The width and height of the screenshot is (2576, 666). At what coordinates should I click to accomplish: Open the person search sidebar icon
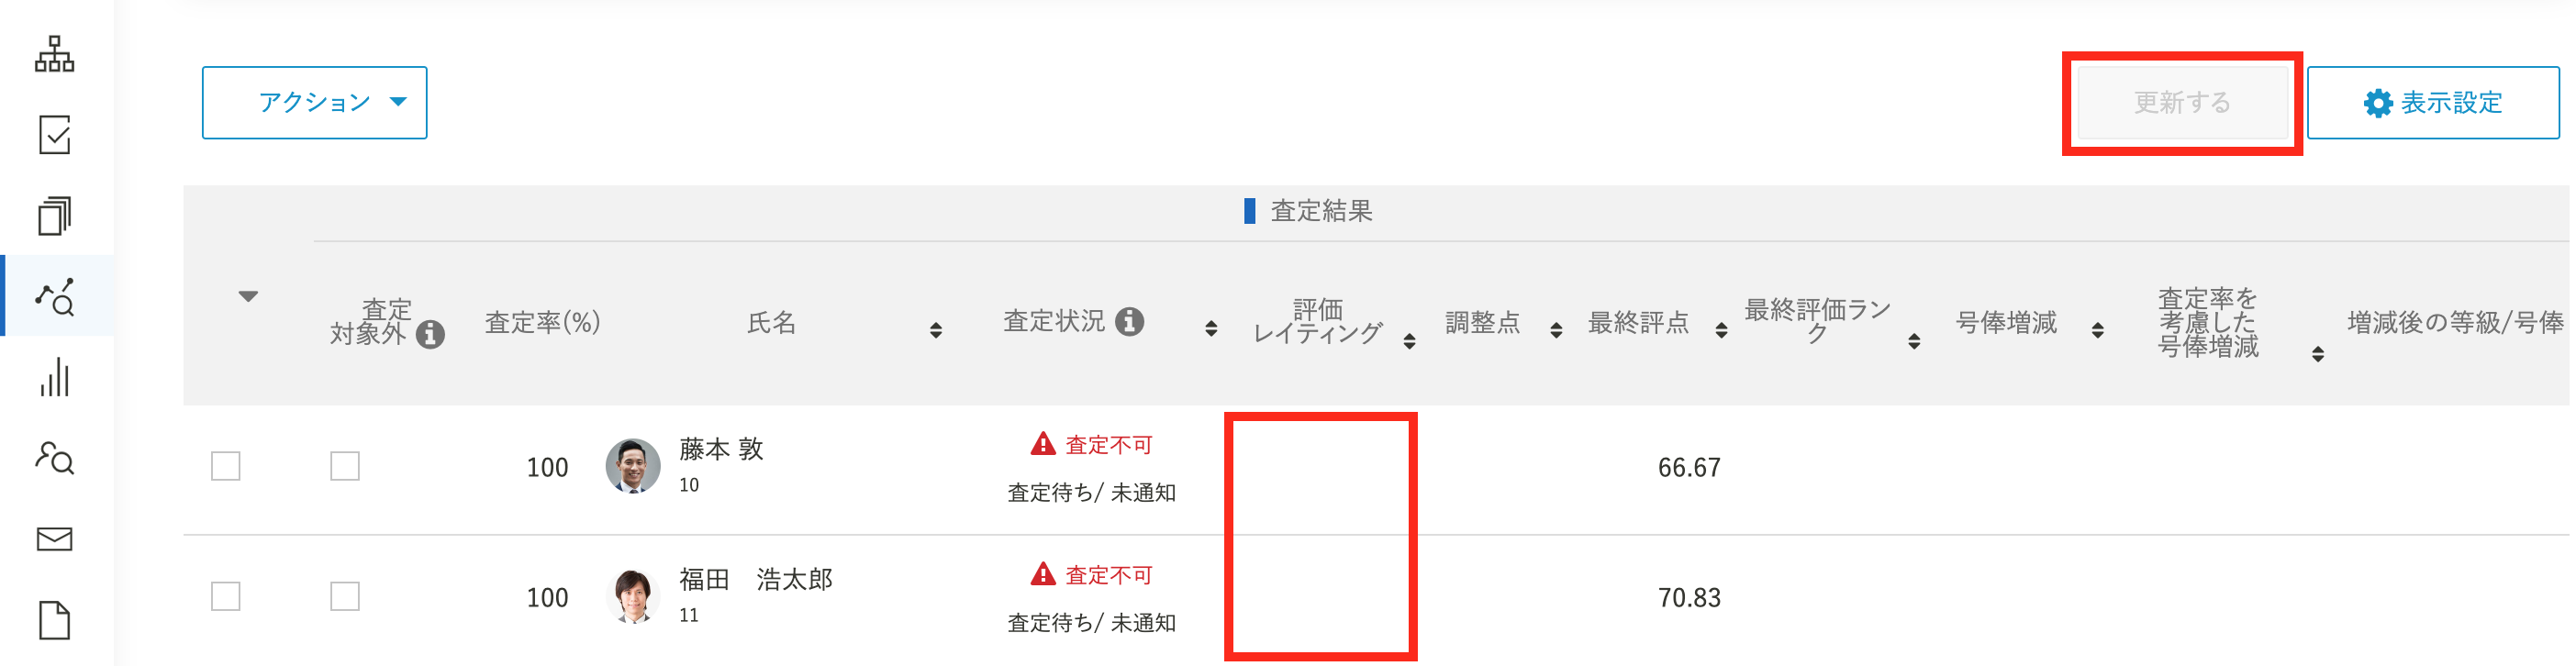click(55, 458)
